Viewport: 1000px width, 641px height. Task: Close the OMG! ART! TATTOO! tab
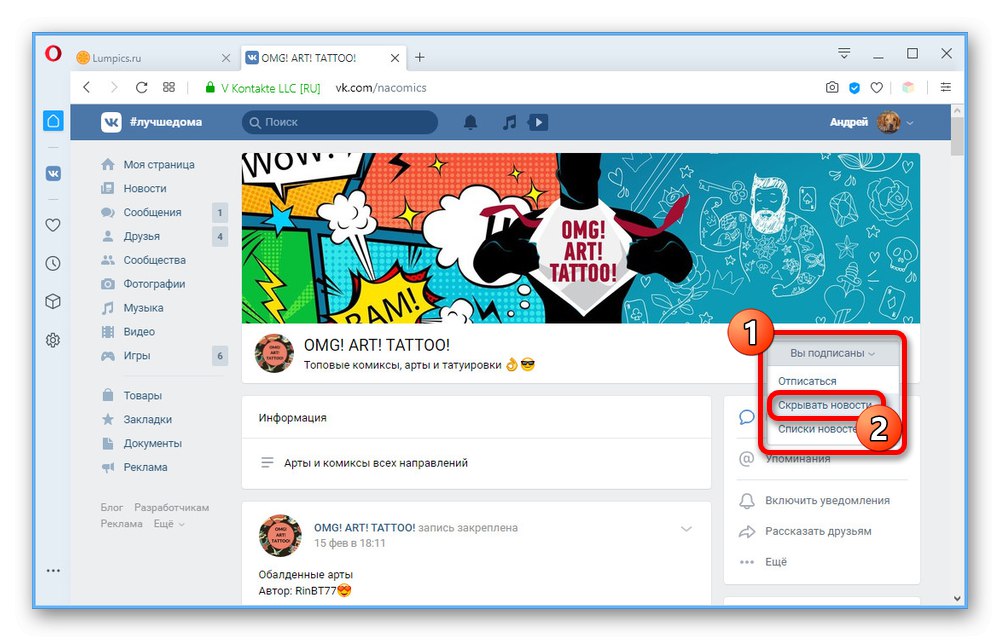395,58
